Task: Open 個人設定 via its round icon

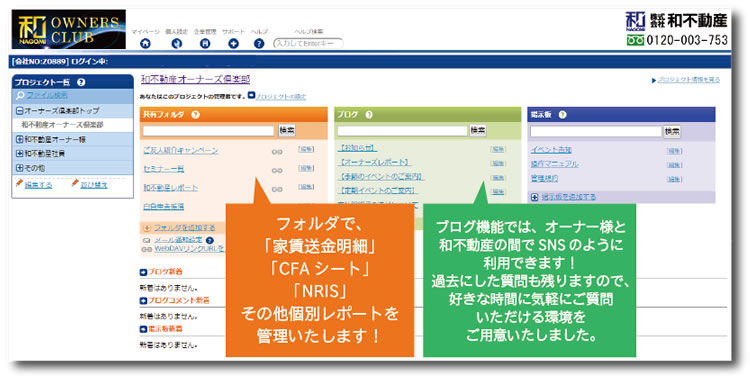Action: [x=177, y=44]
